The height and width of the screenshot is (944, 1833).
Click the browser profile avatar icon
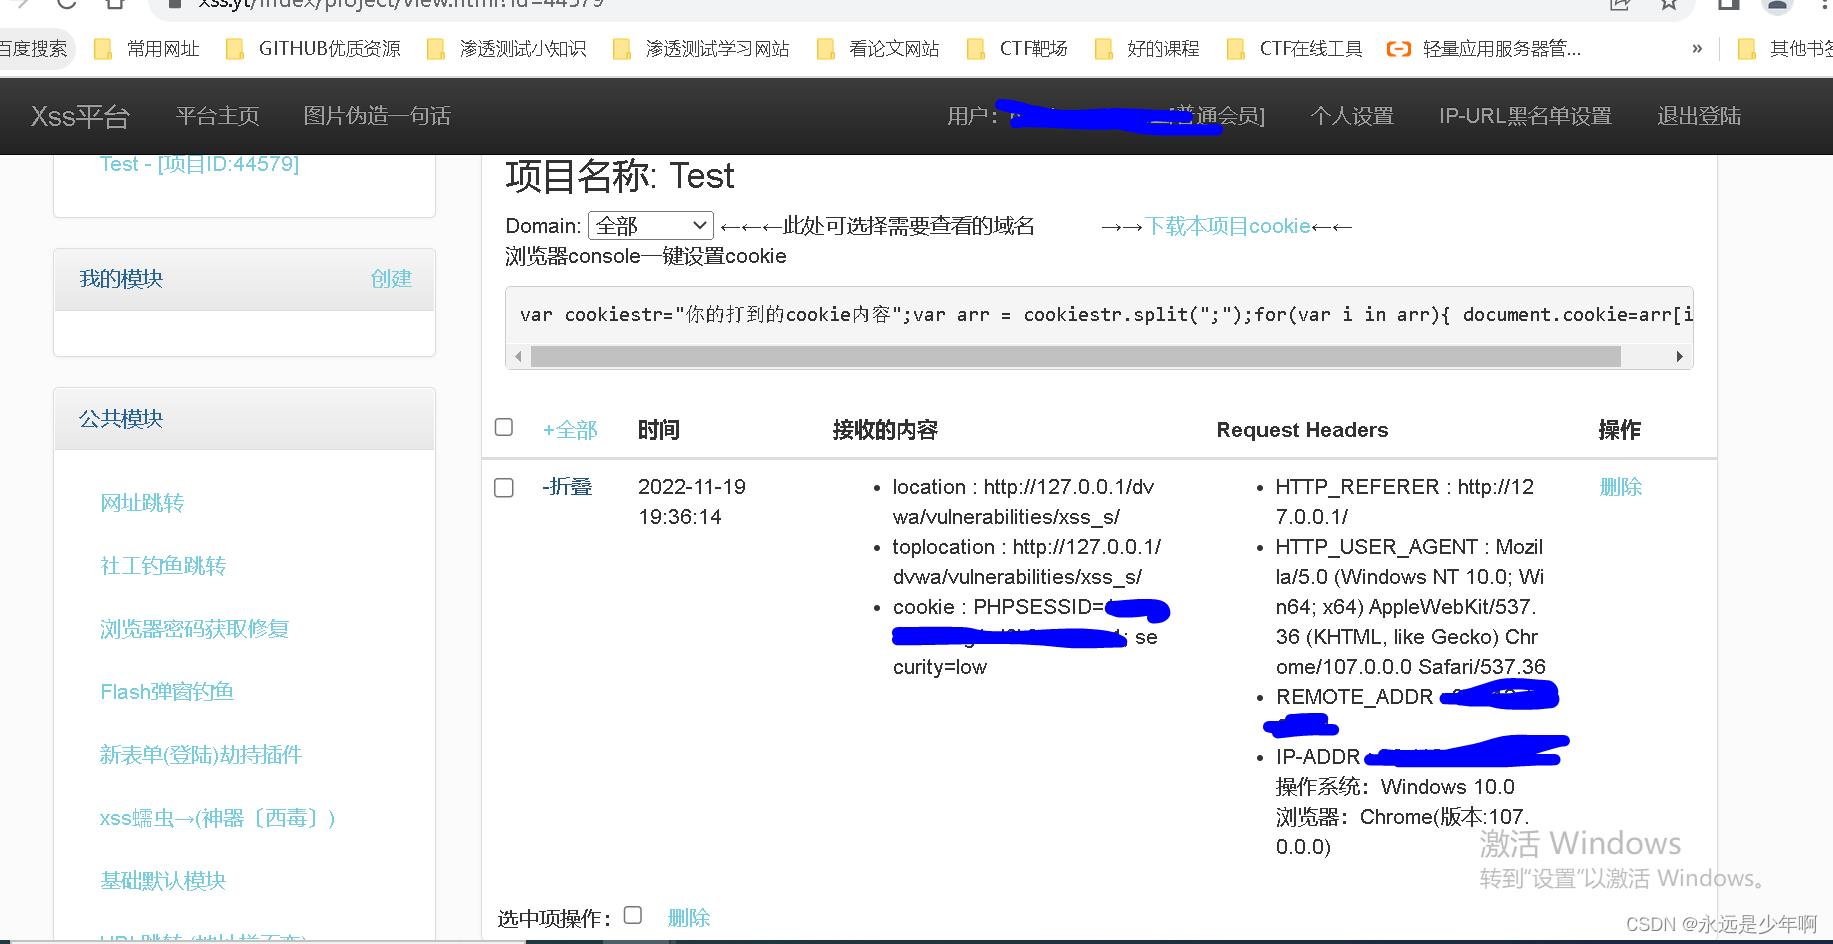pyautogui.click(x=1777, y=4)
